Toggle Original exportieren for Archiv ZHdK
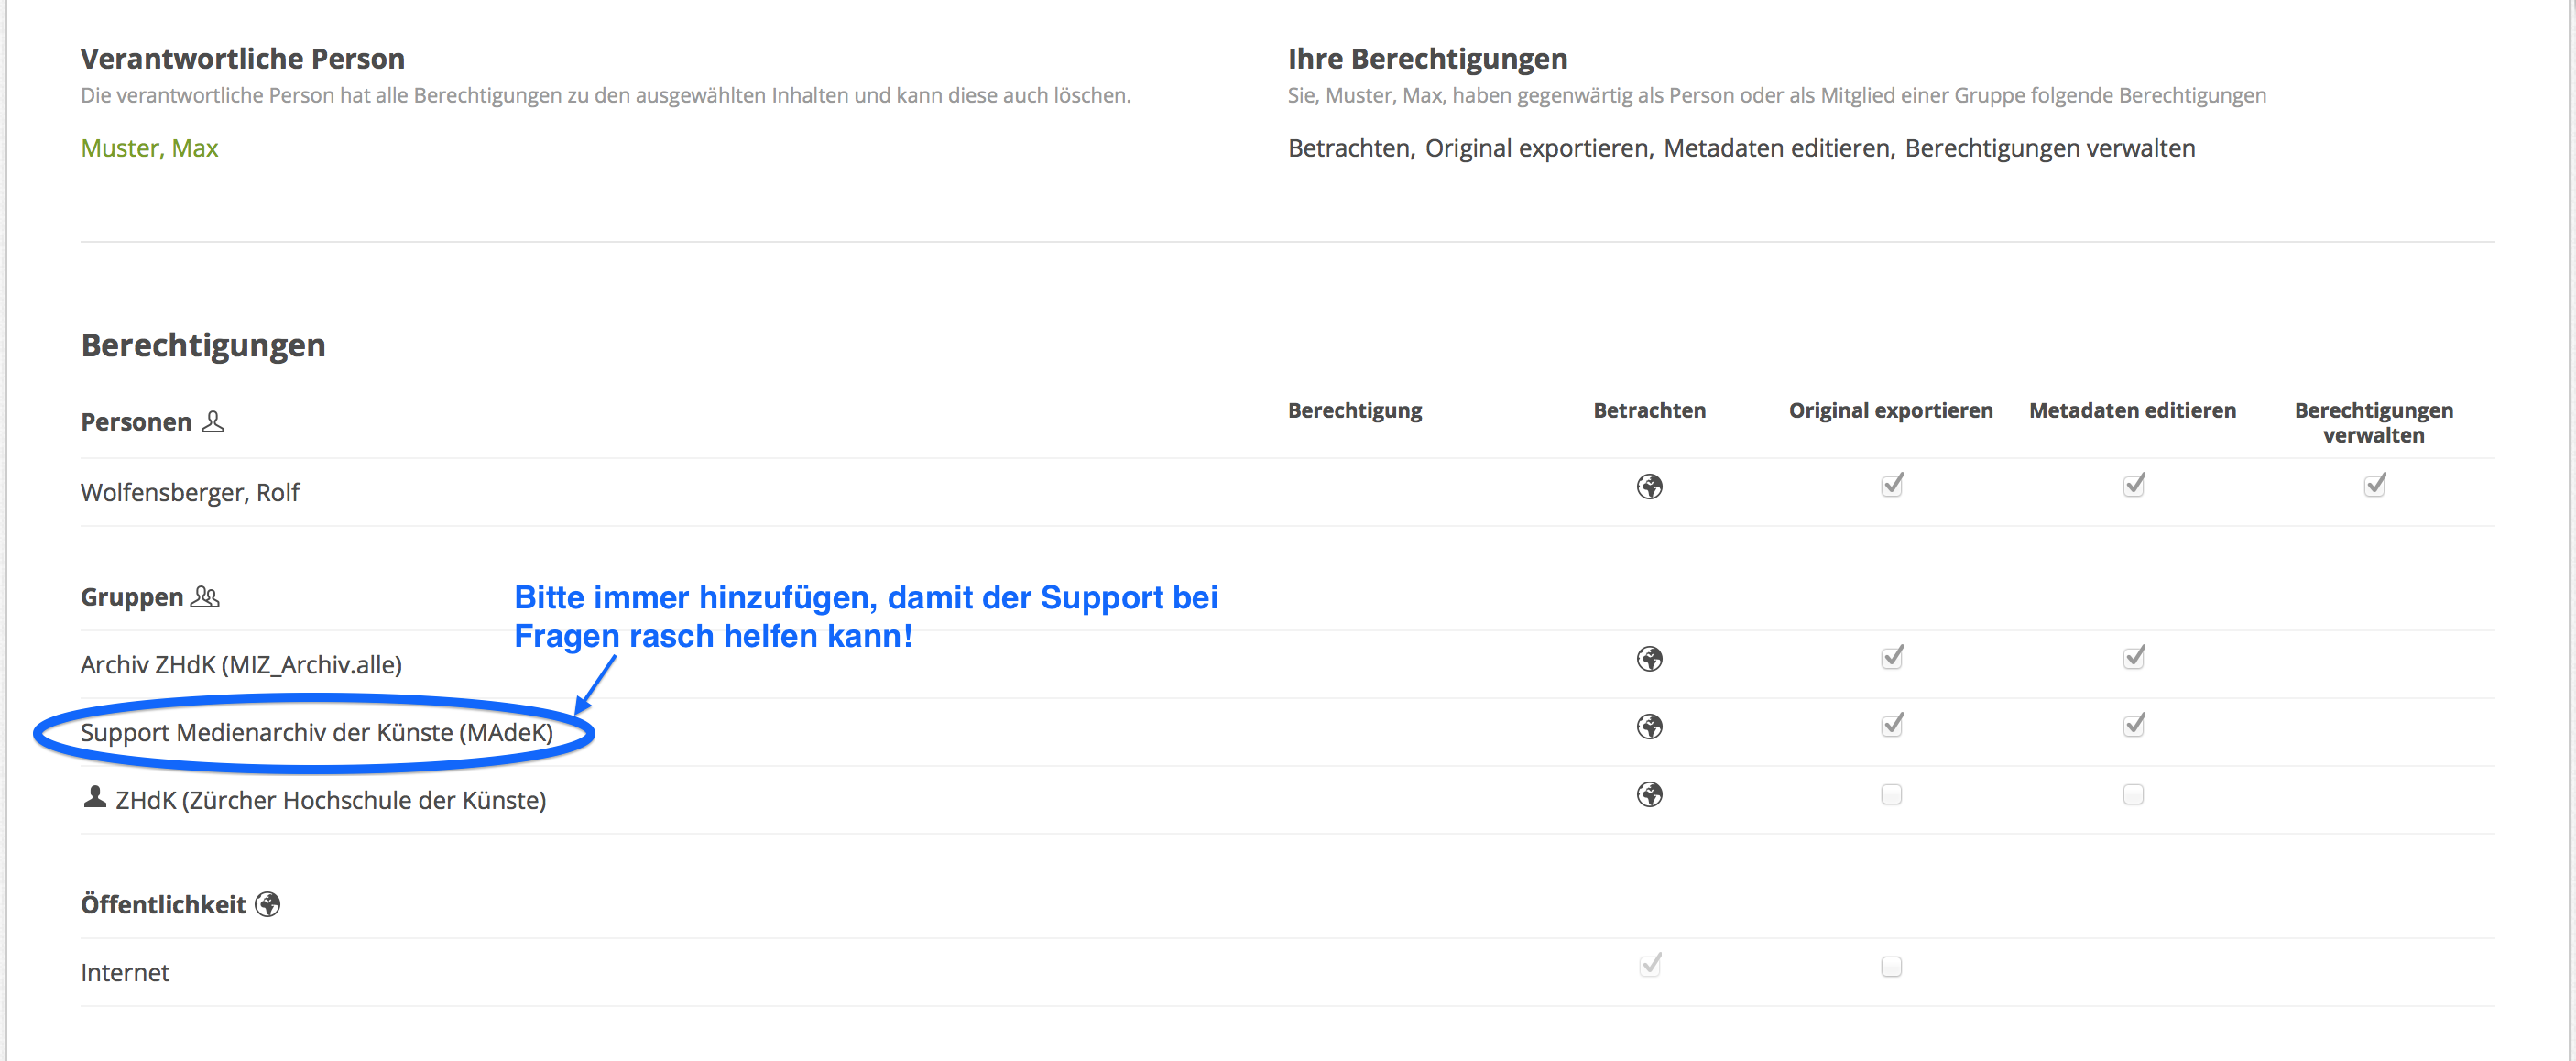This screenshot has height=1061, width=2576. coord(1891,658)
